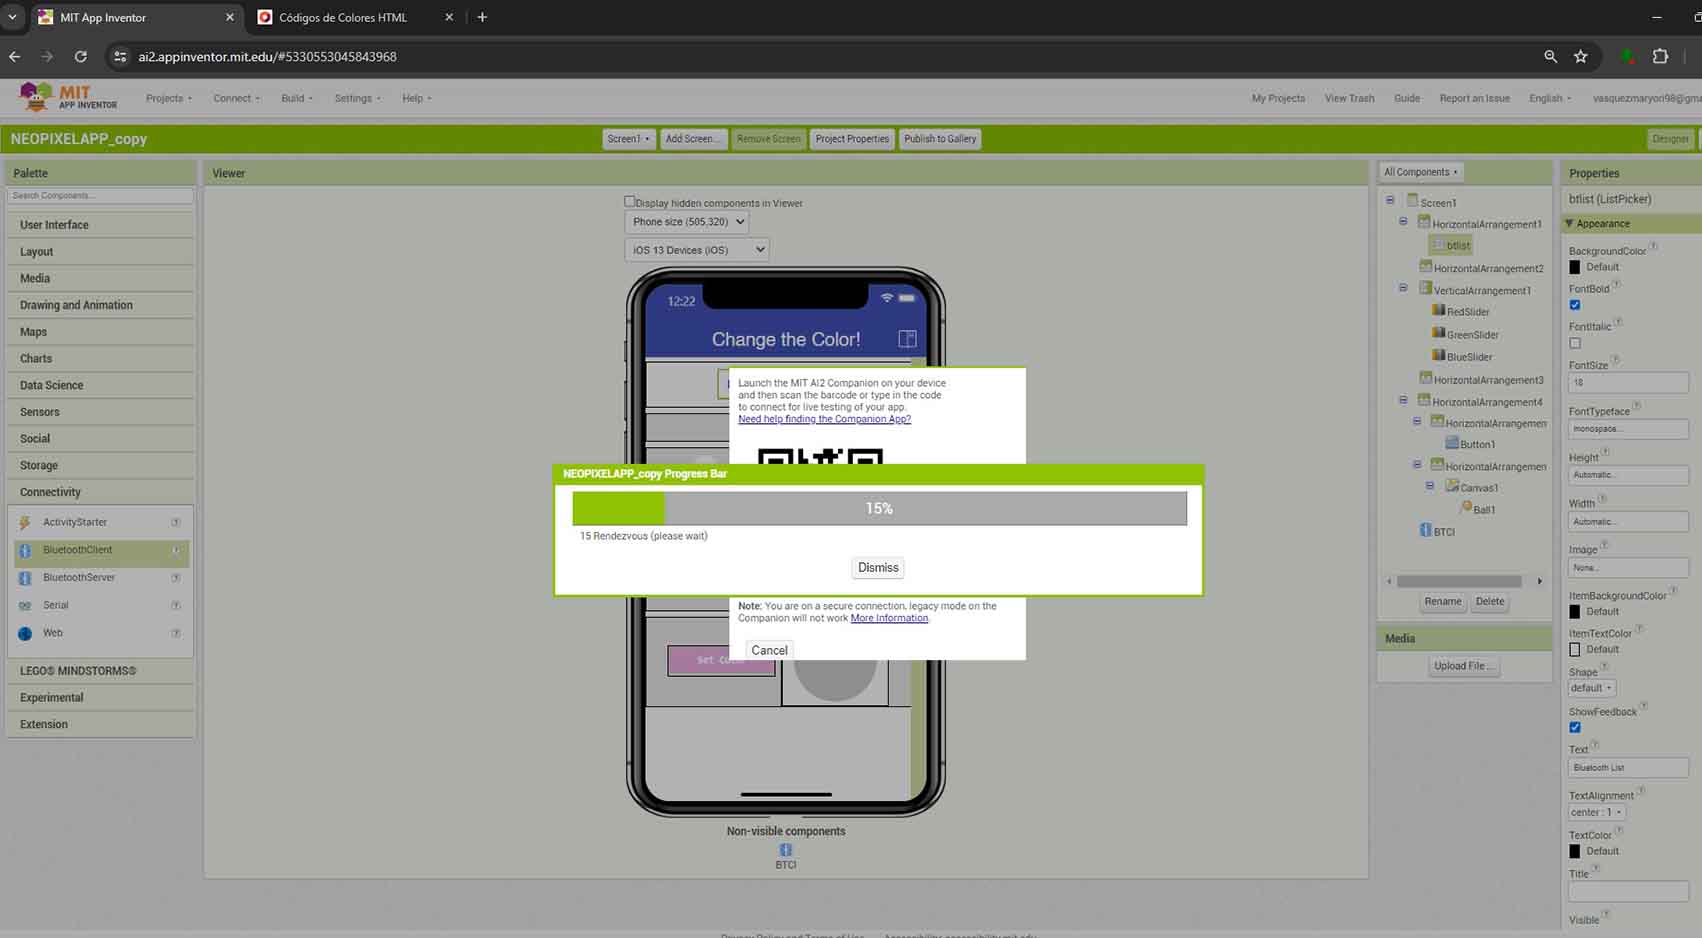Click the Rename component button

coord(1443,602)
